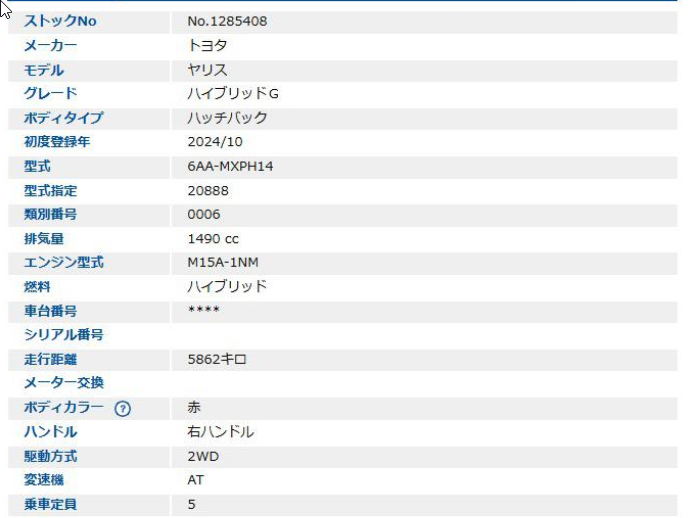
Task: Select the mileage value 5862キロ
Action: click(x=217, y=359)
